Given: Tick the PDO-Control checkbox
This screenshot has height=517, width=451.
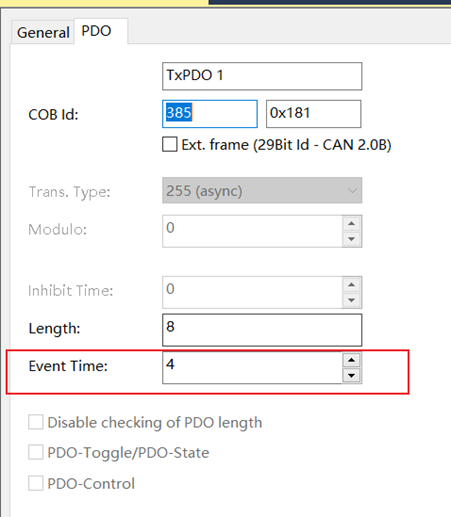Looking at the screenshot, I should pos(36,483).
